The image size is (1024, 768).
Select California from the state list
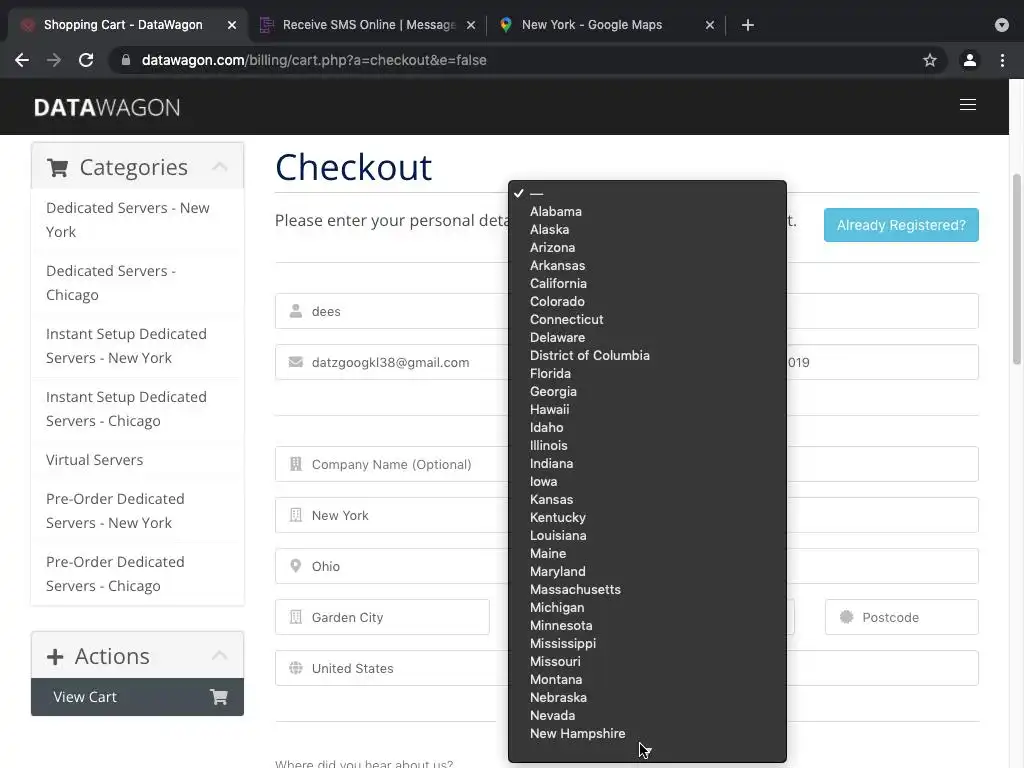click(558, 284)
